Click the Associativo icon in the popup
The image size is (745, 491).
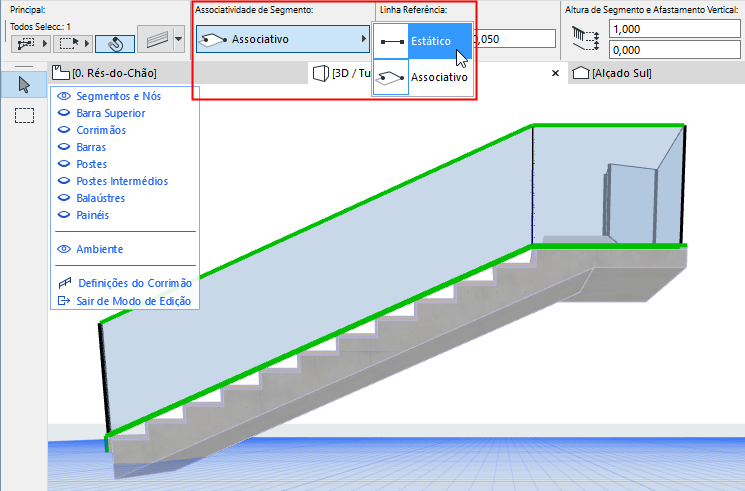[x=391, y=77]
